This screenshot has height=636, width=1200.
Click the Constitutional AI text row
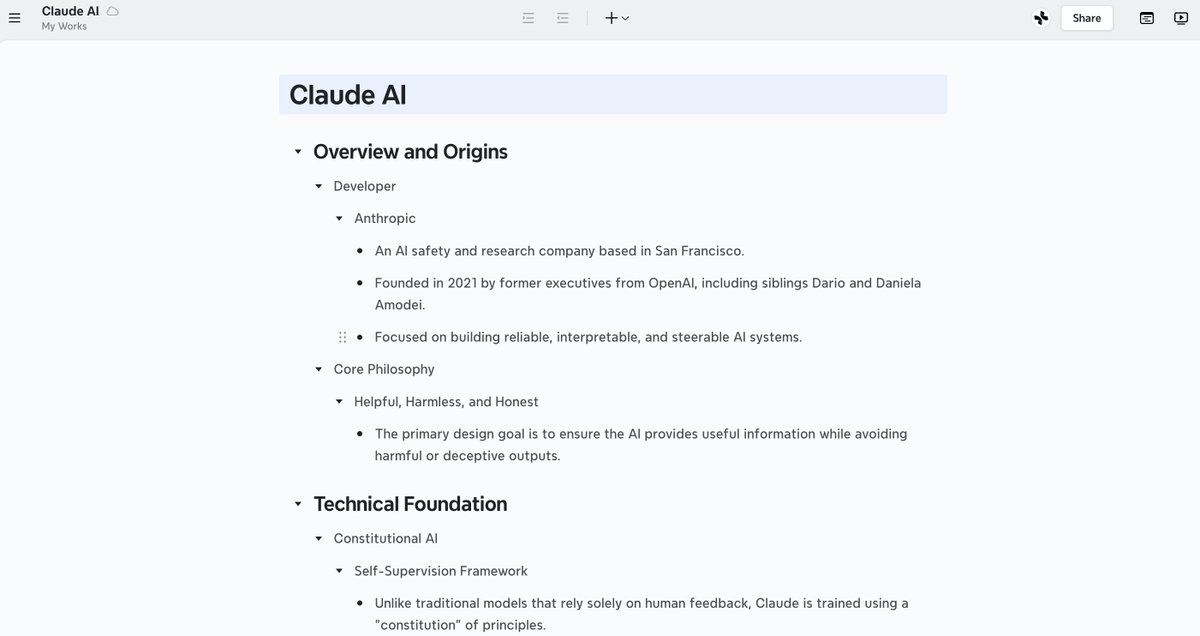click(386, 538)
